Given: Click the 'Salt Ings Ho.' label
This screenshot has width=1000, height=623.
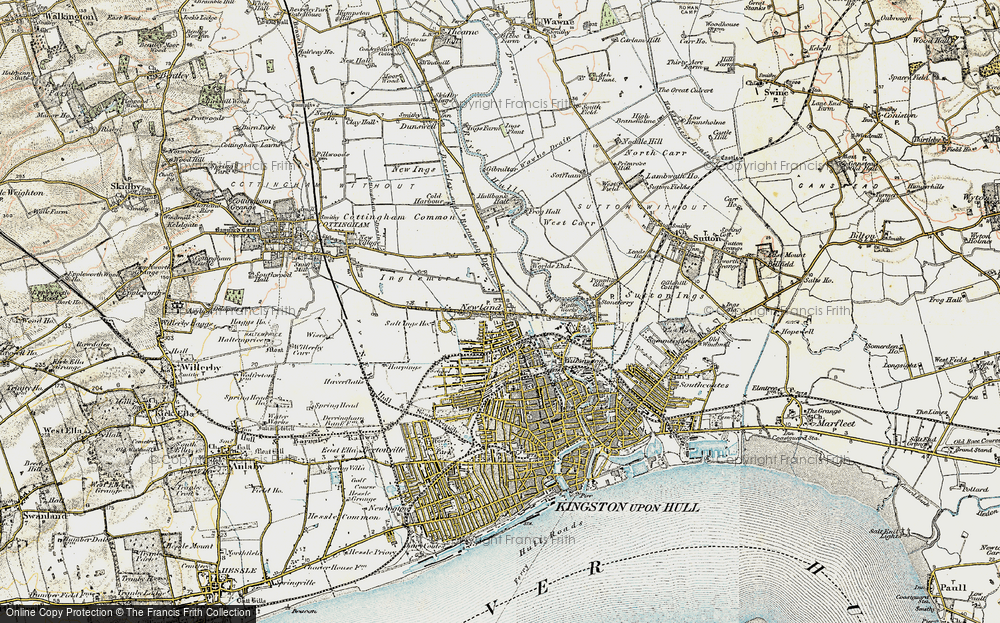Looking at the screenshot, I should [x=409, y=324].
